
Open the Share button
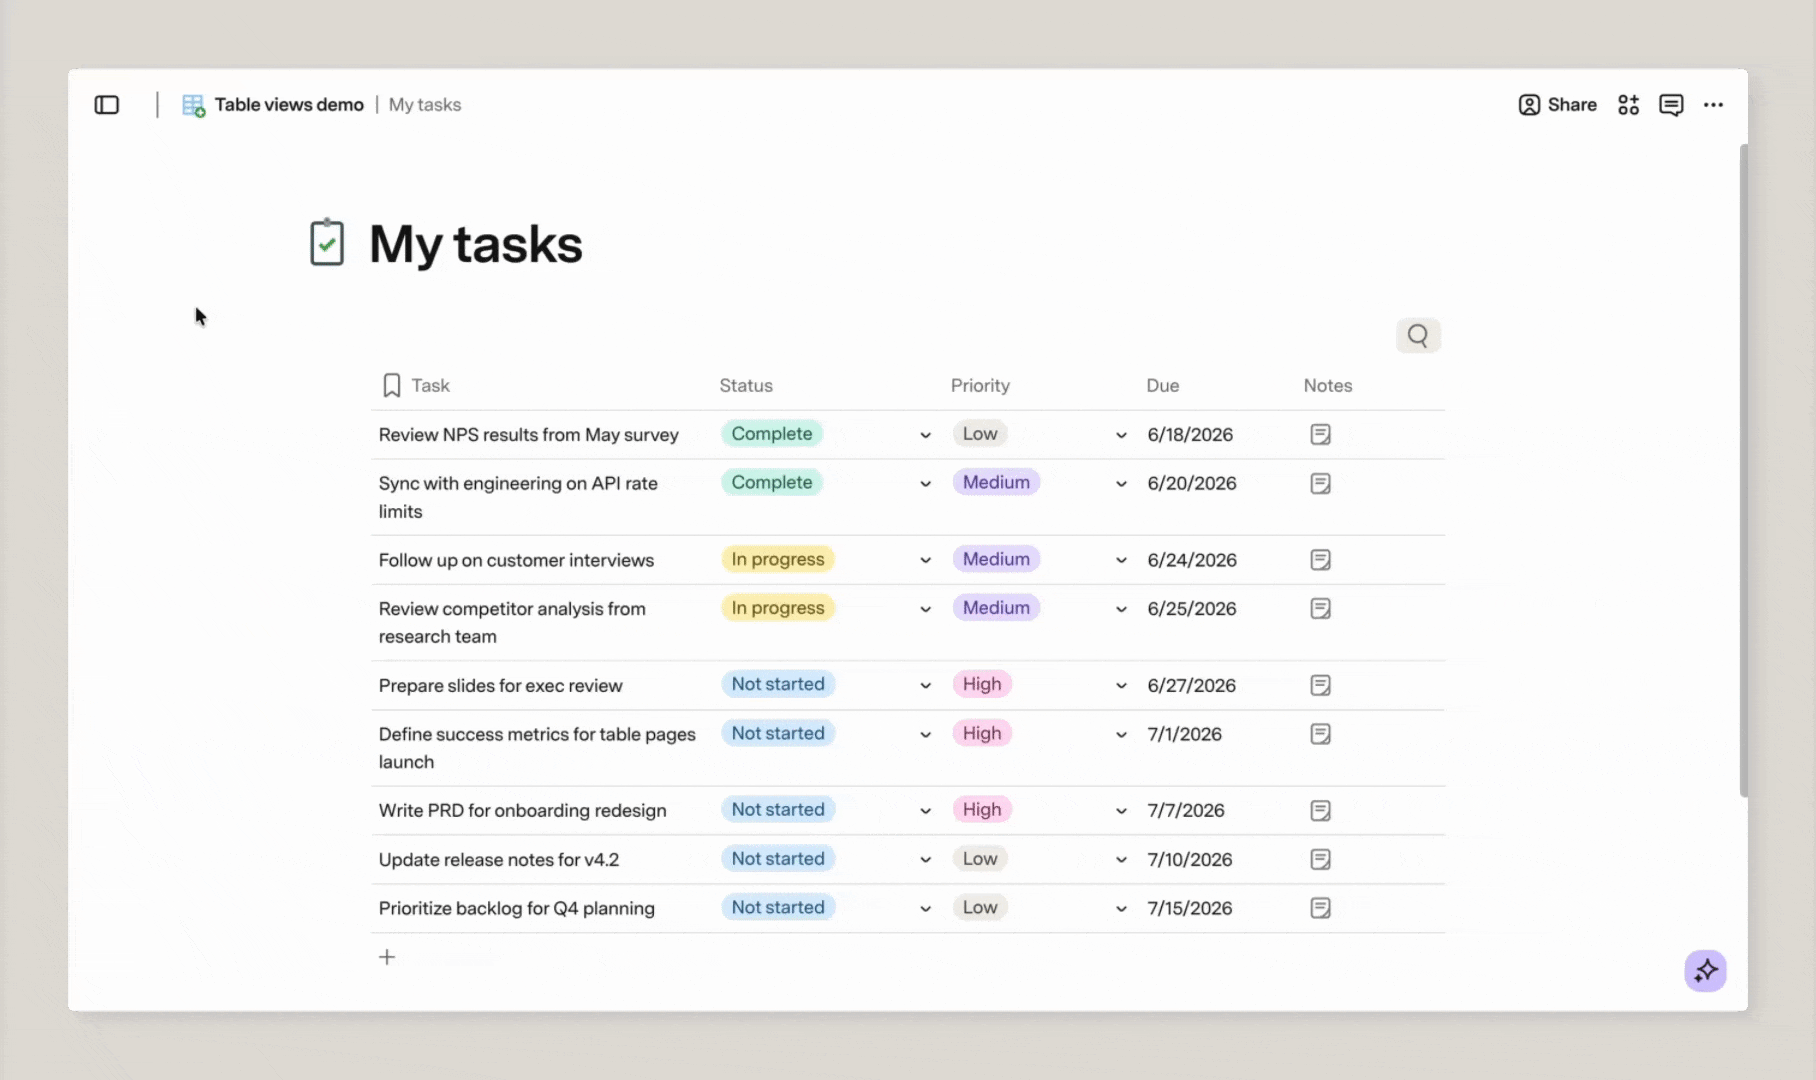point(1557,105)
